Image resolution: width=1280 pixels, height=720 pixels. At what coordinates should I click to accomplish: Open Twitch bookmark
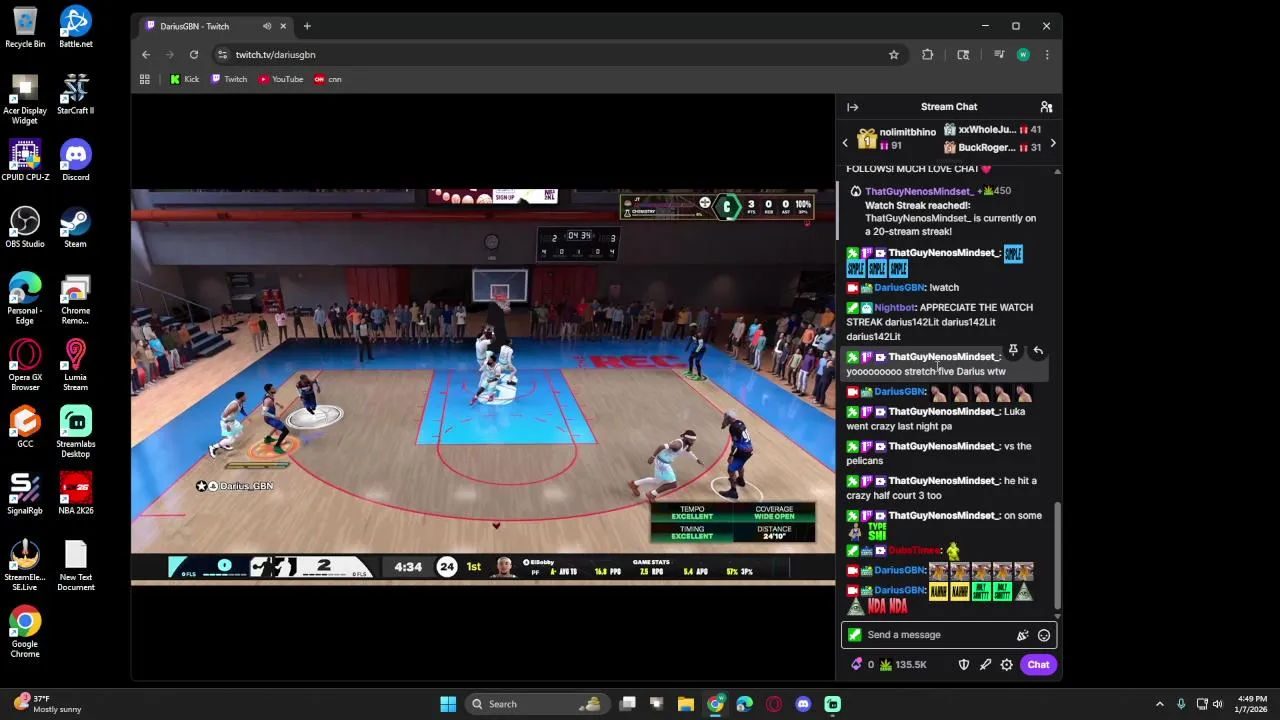coord(229,79)
